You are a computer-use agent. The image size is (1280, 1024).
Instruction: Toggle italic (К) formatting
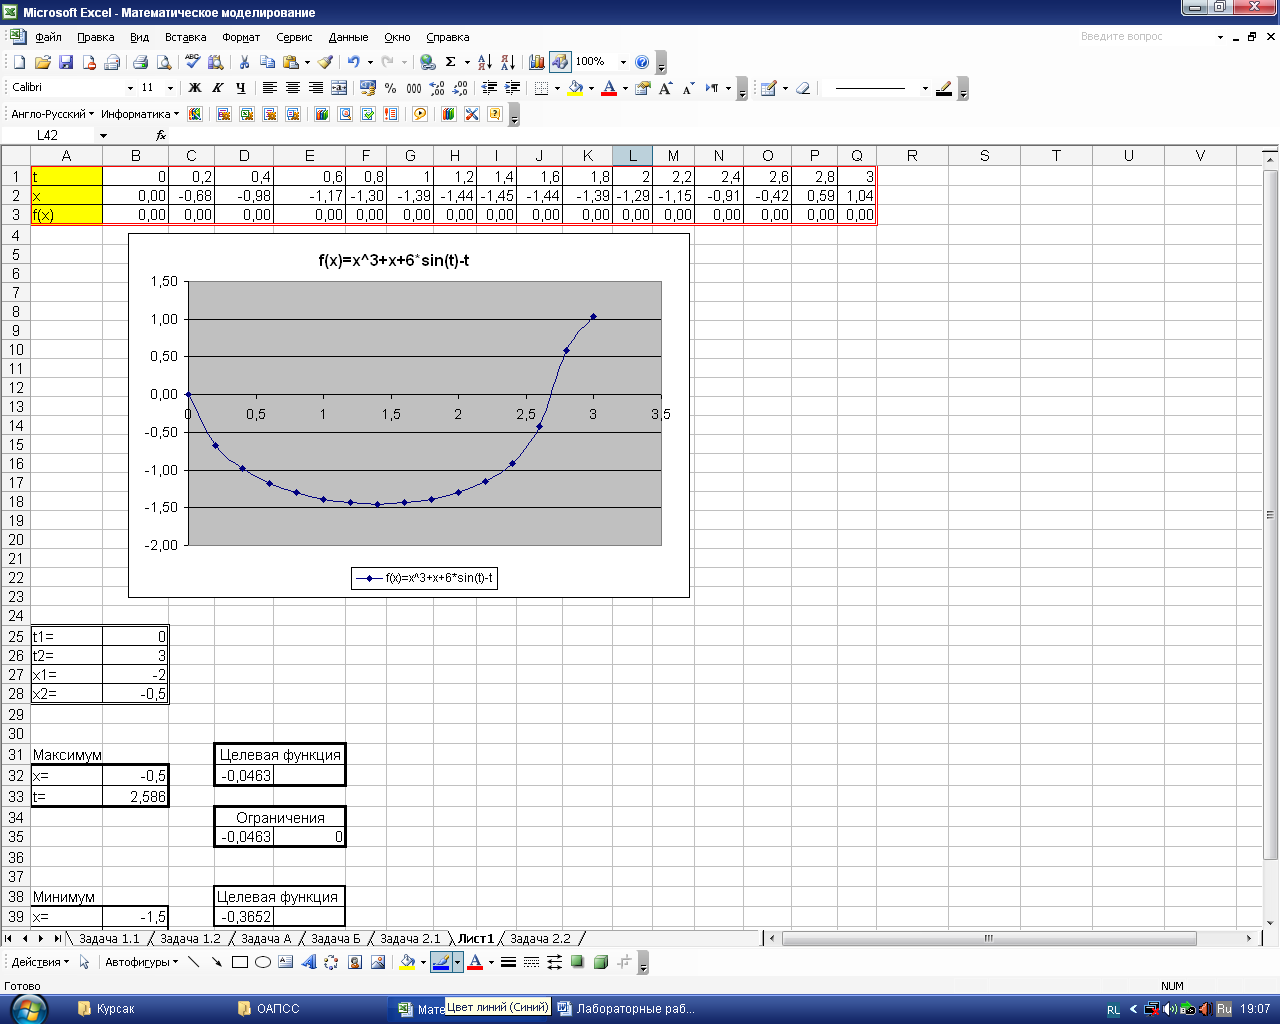point(218,88)
